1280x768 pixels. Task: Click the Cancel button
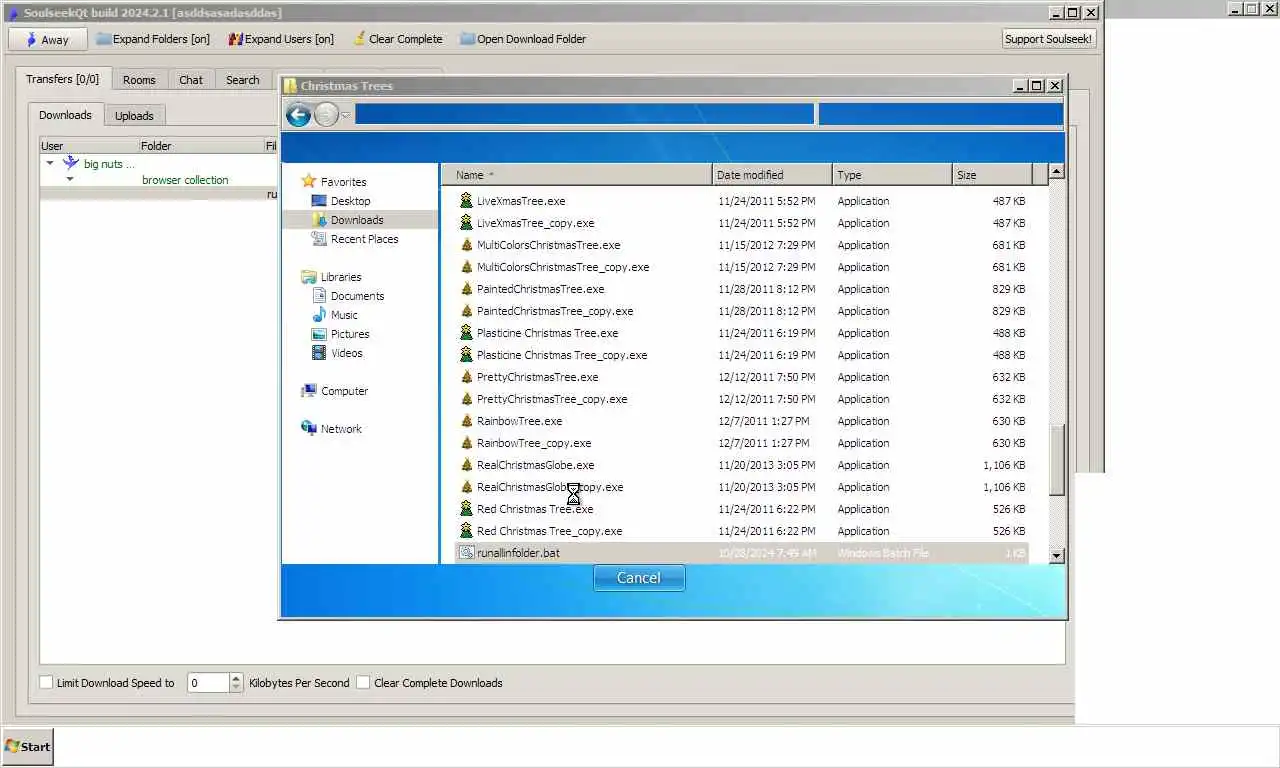[639, 578]
